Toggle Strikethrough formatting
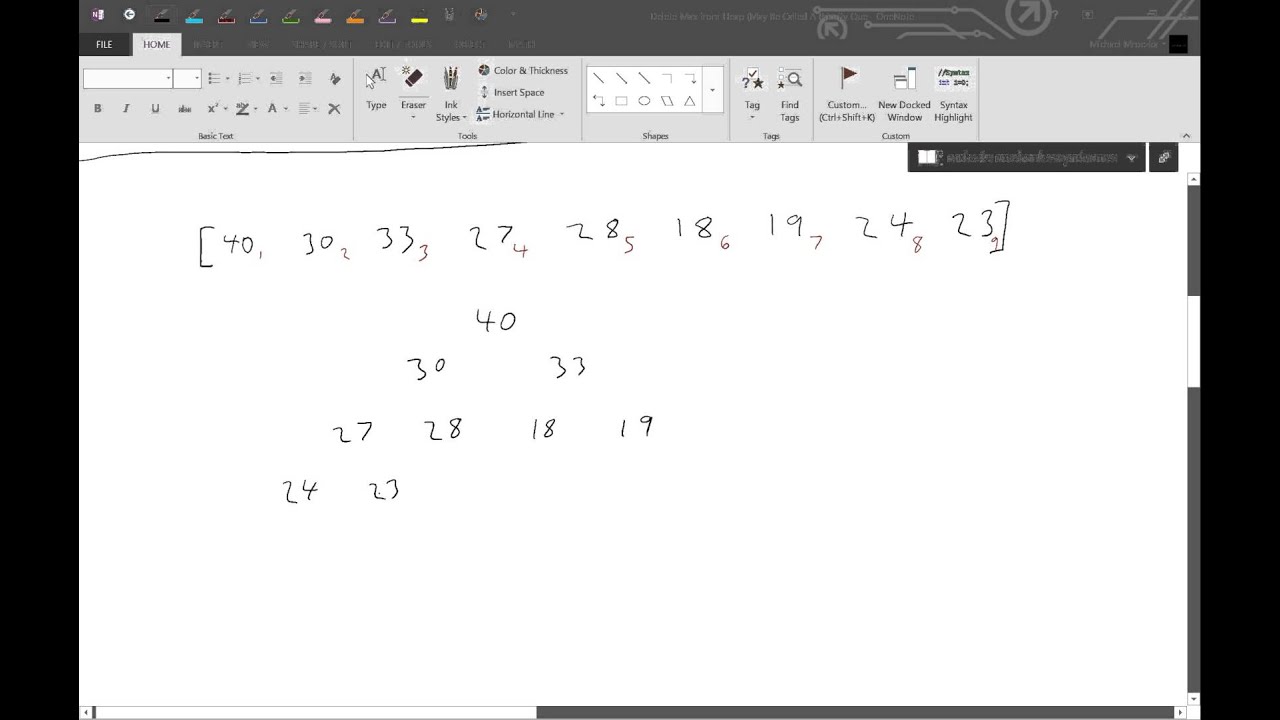Viewport: 1280px width, 720px height. pos(184,108)
